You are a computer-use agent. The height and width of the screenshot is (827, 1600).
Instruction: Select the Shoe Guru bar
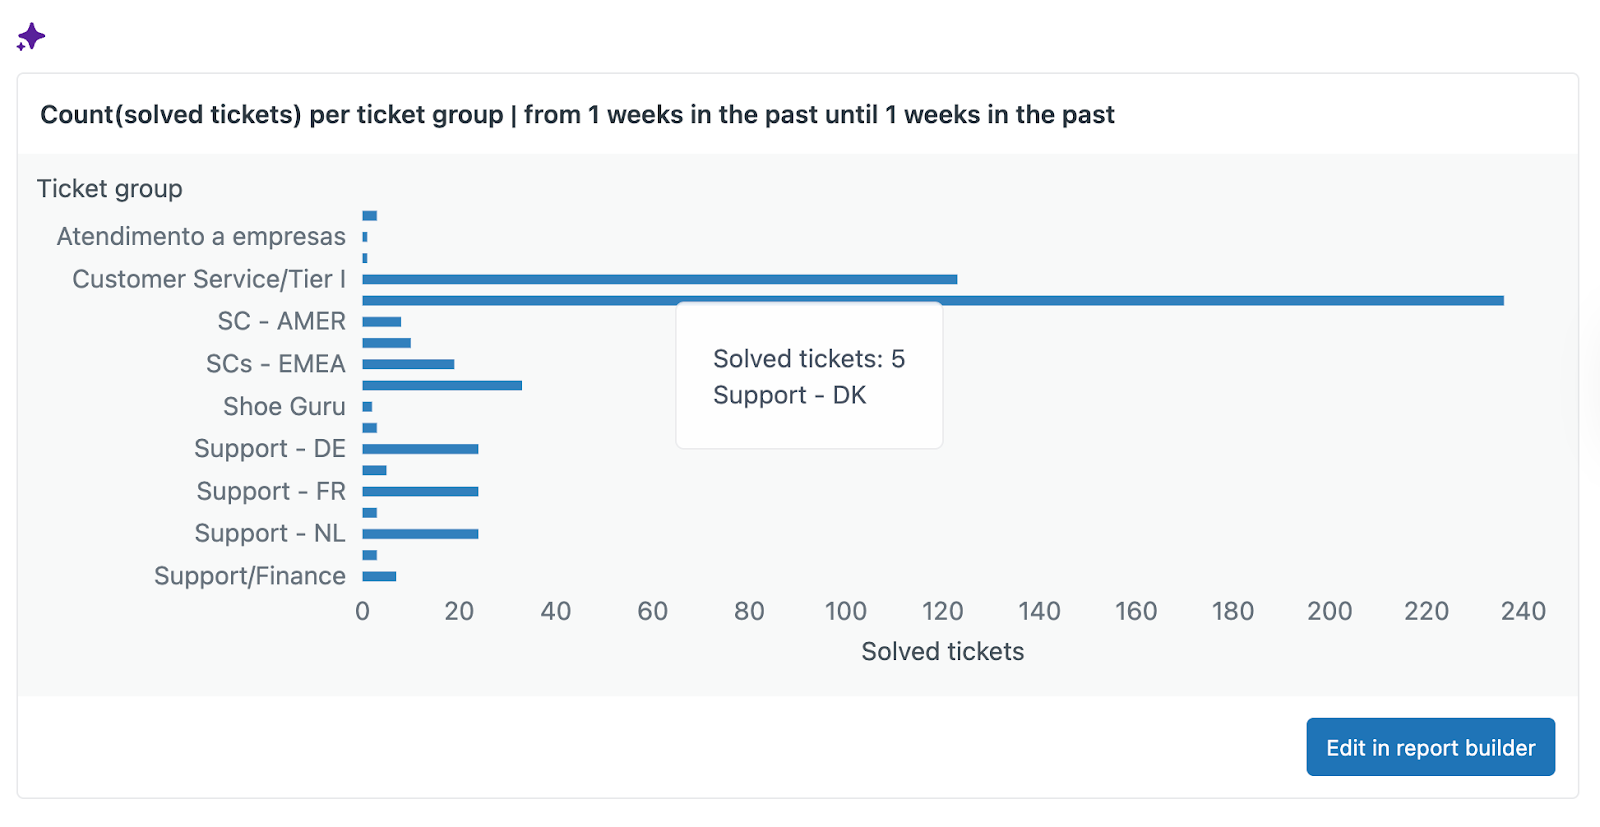367,407
